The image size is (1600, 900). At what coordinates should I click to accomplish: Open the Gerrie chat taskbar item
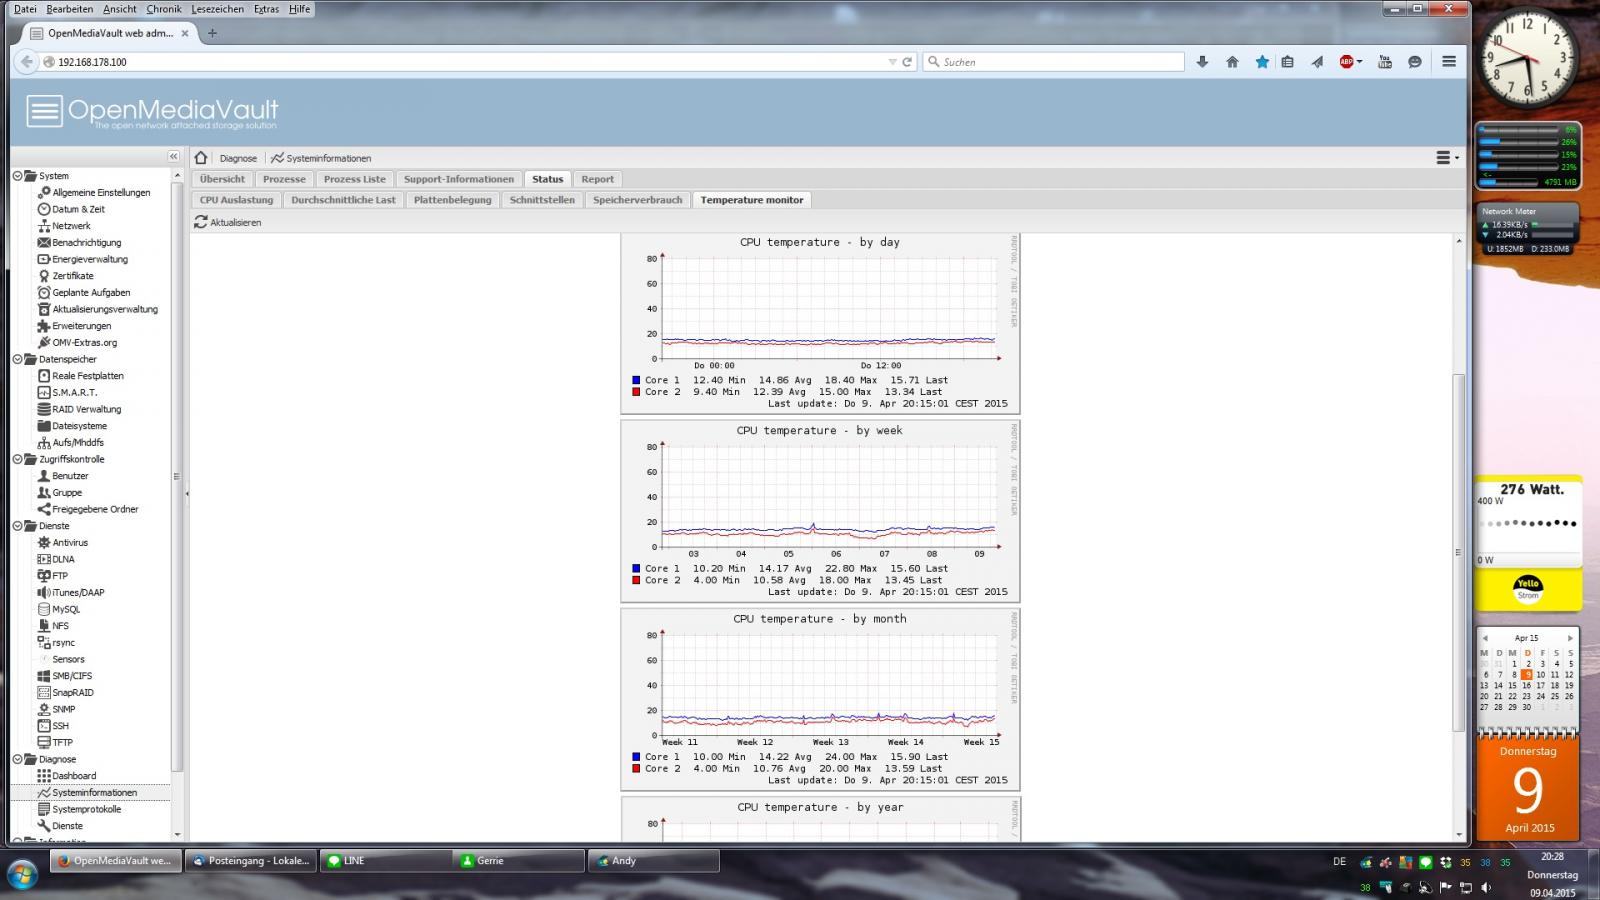(520, 860)
